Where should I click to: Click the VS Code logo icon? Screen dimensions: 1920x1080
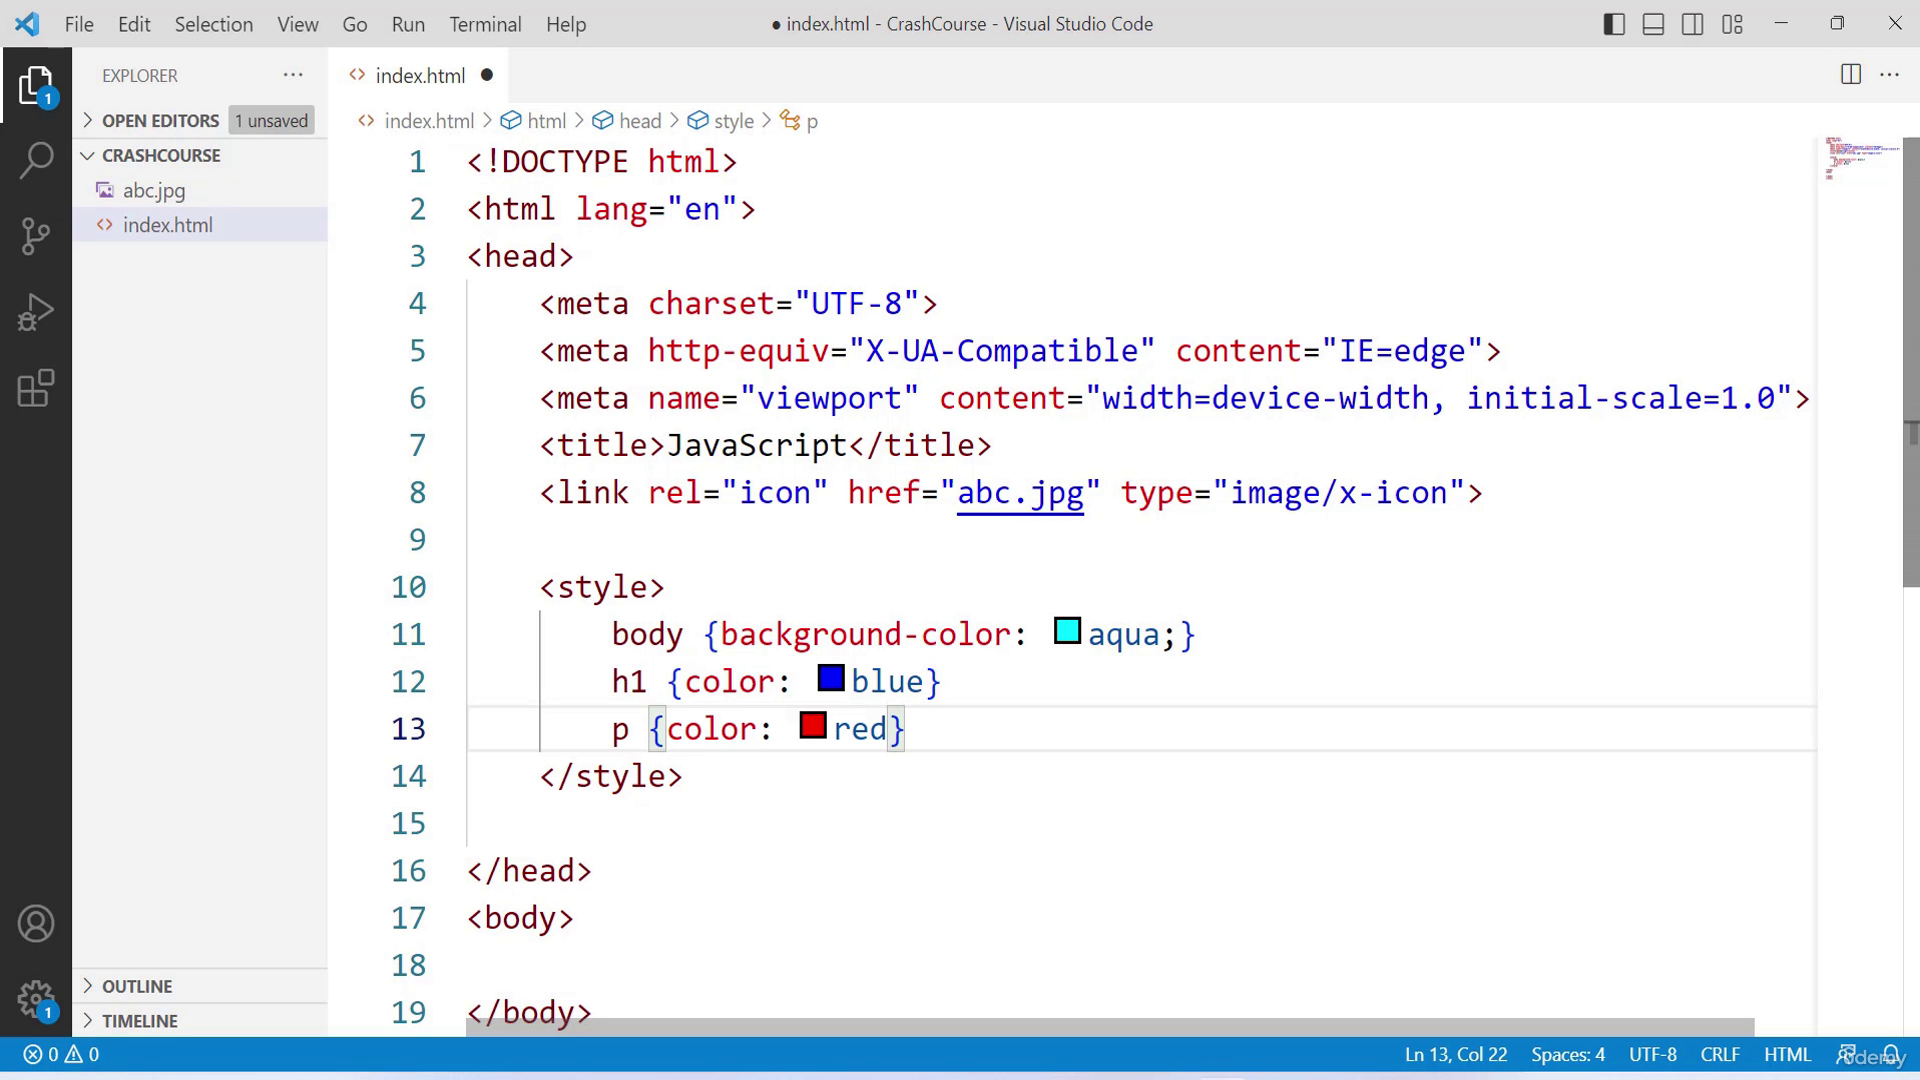tap(27, 24)
